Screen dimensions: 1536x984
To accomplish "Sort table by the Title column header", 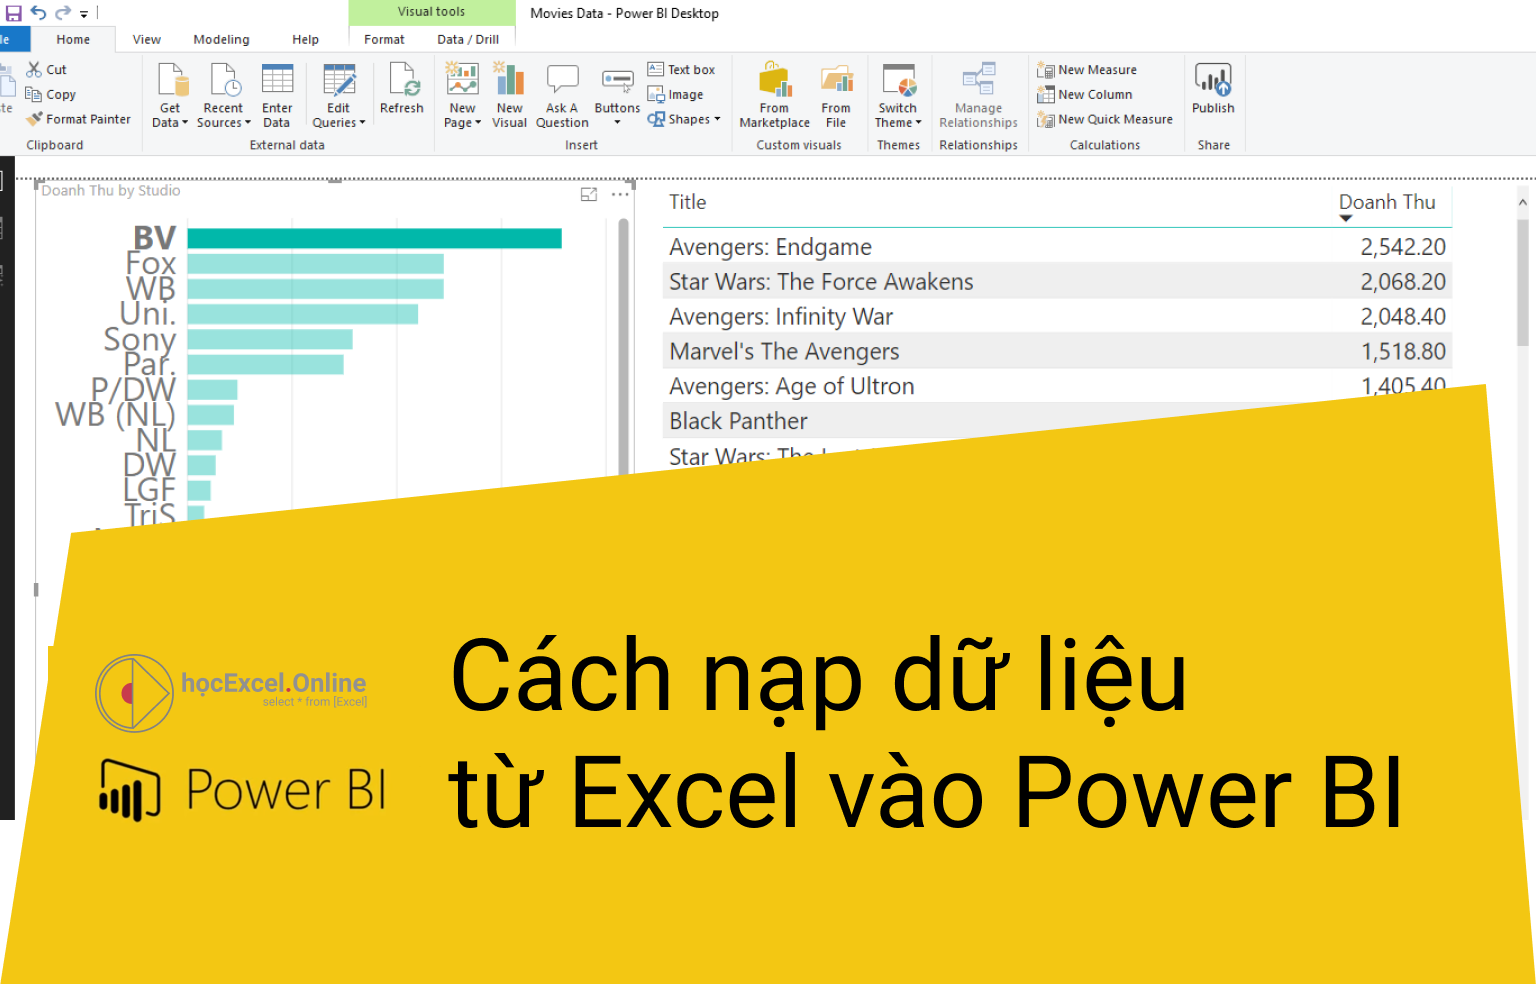I will [x=688, y=202].
